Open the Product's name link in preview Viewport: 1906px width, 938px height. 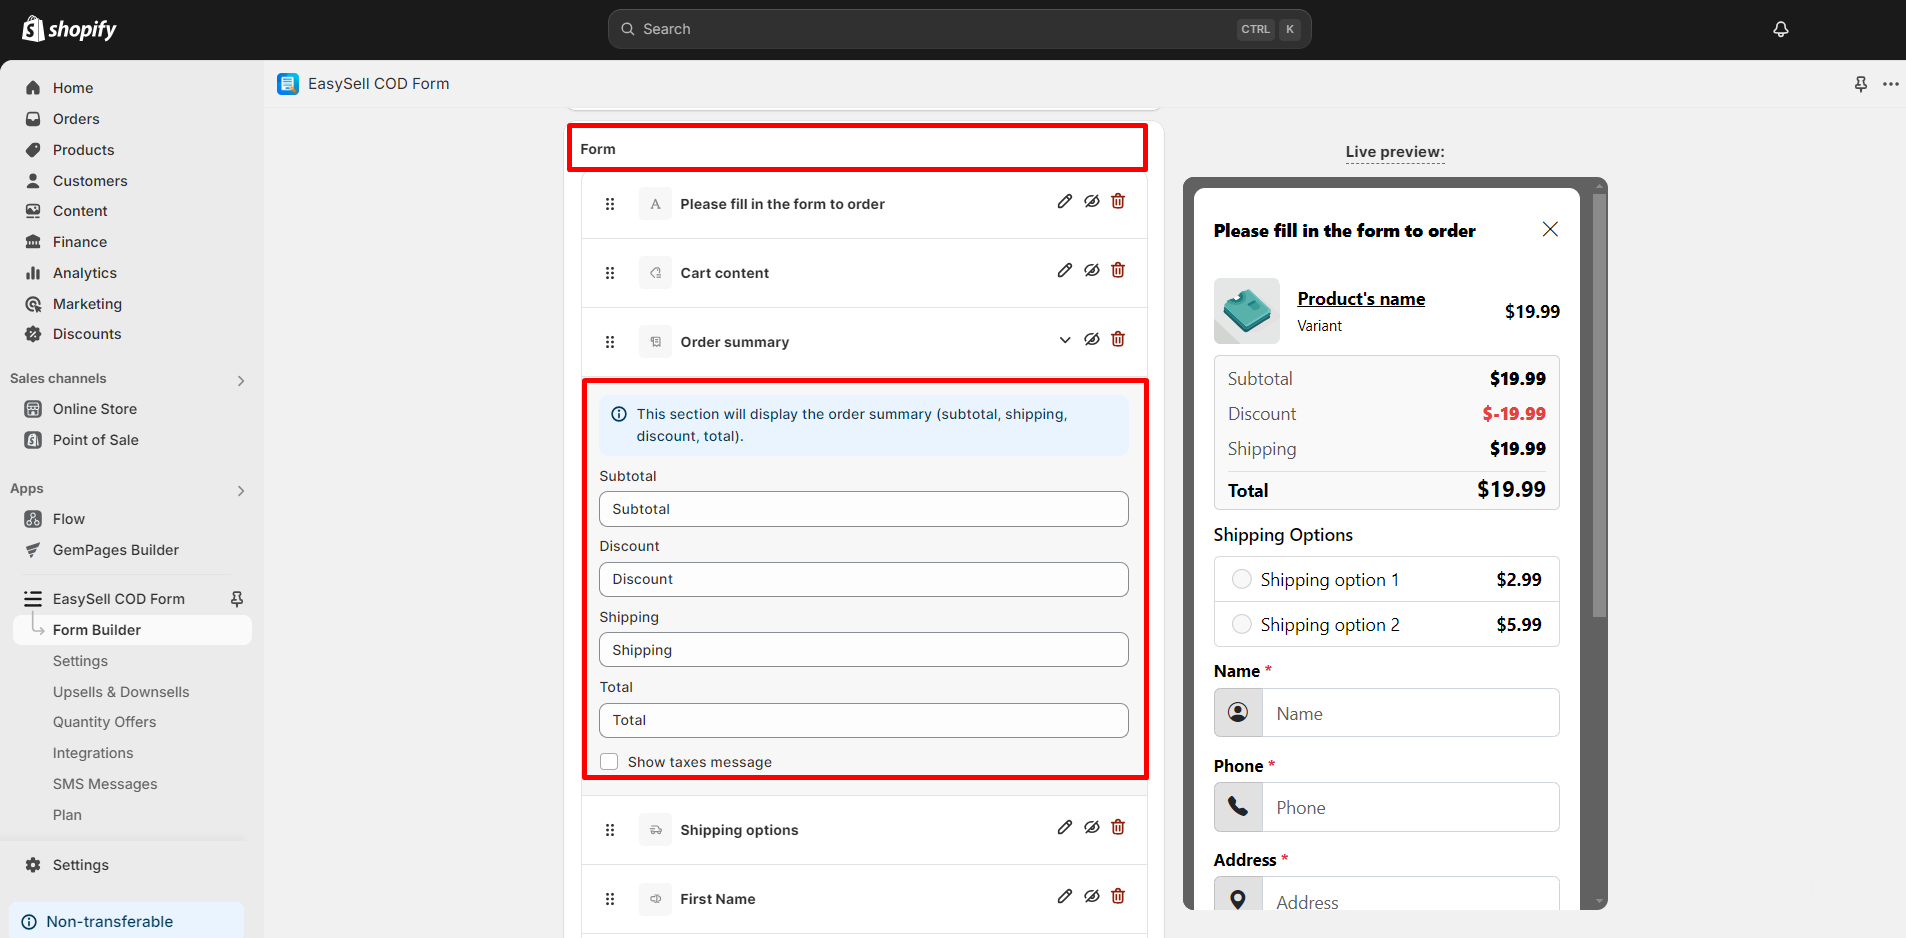tap(1360, 298)
